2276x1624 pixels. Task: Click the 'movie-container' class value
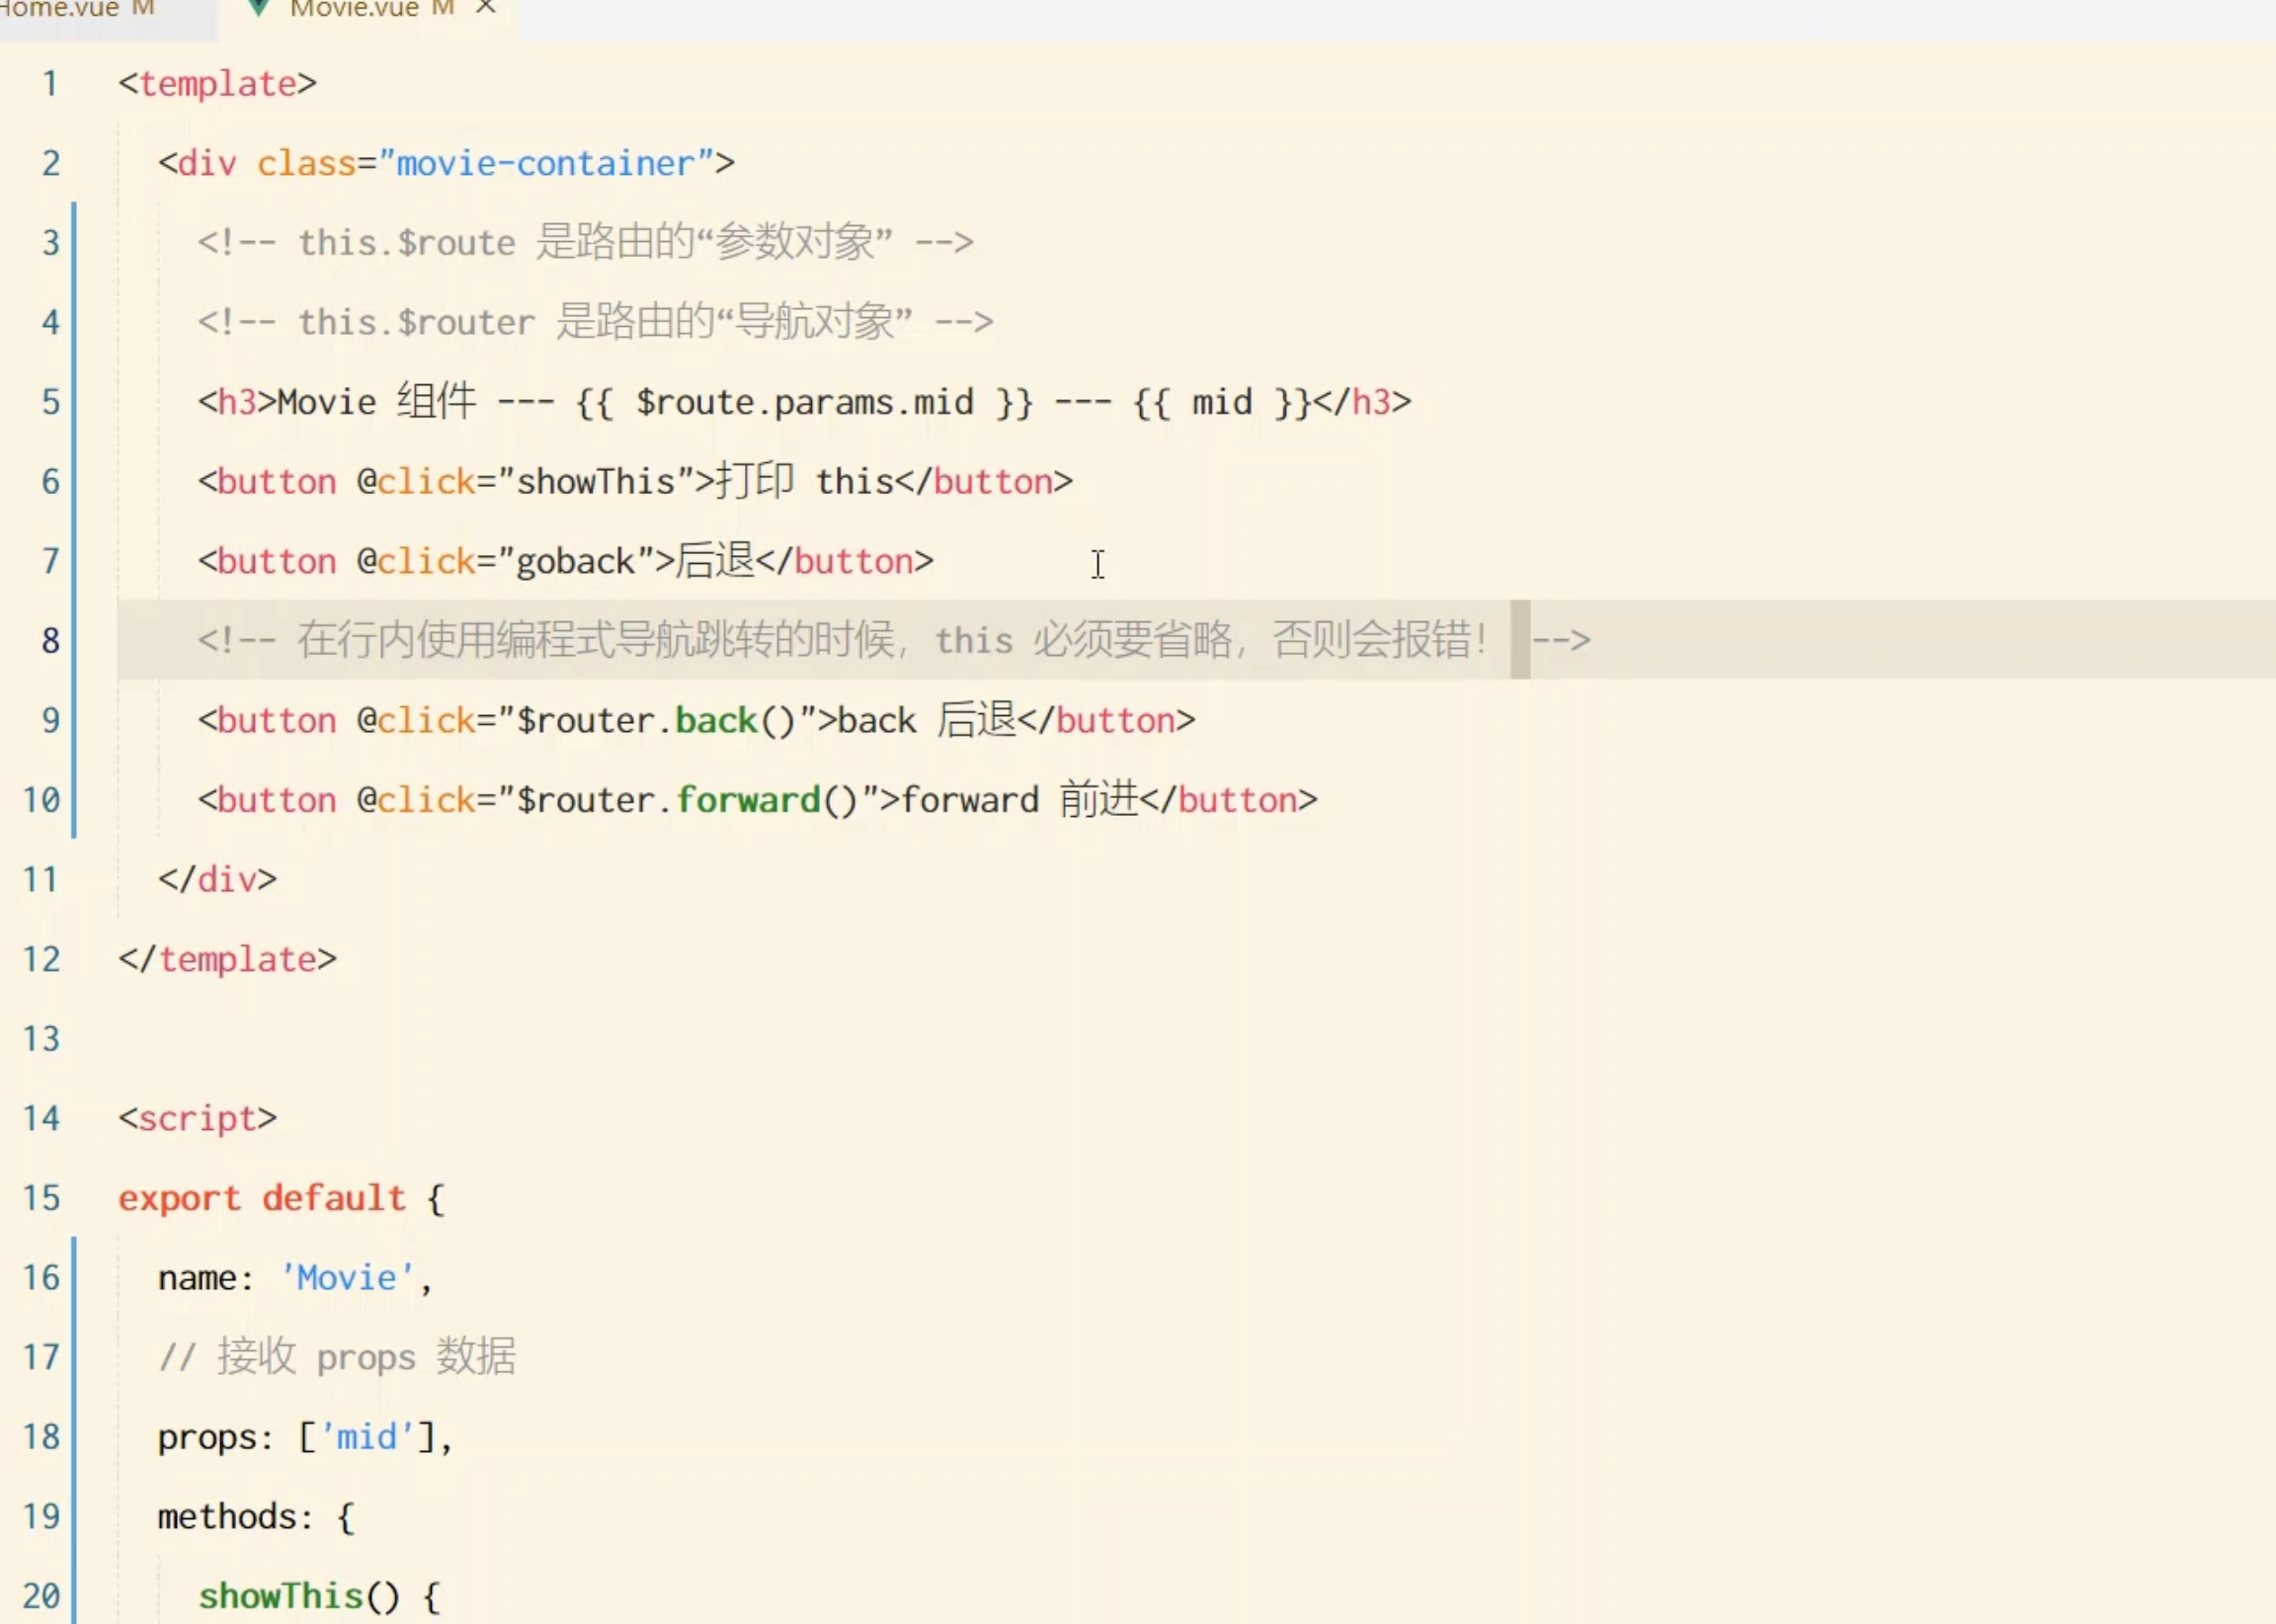(545, 164)
